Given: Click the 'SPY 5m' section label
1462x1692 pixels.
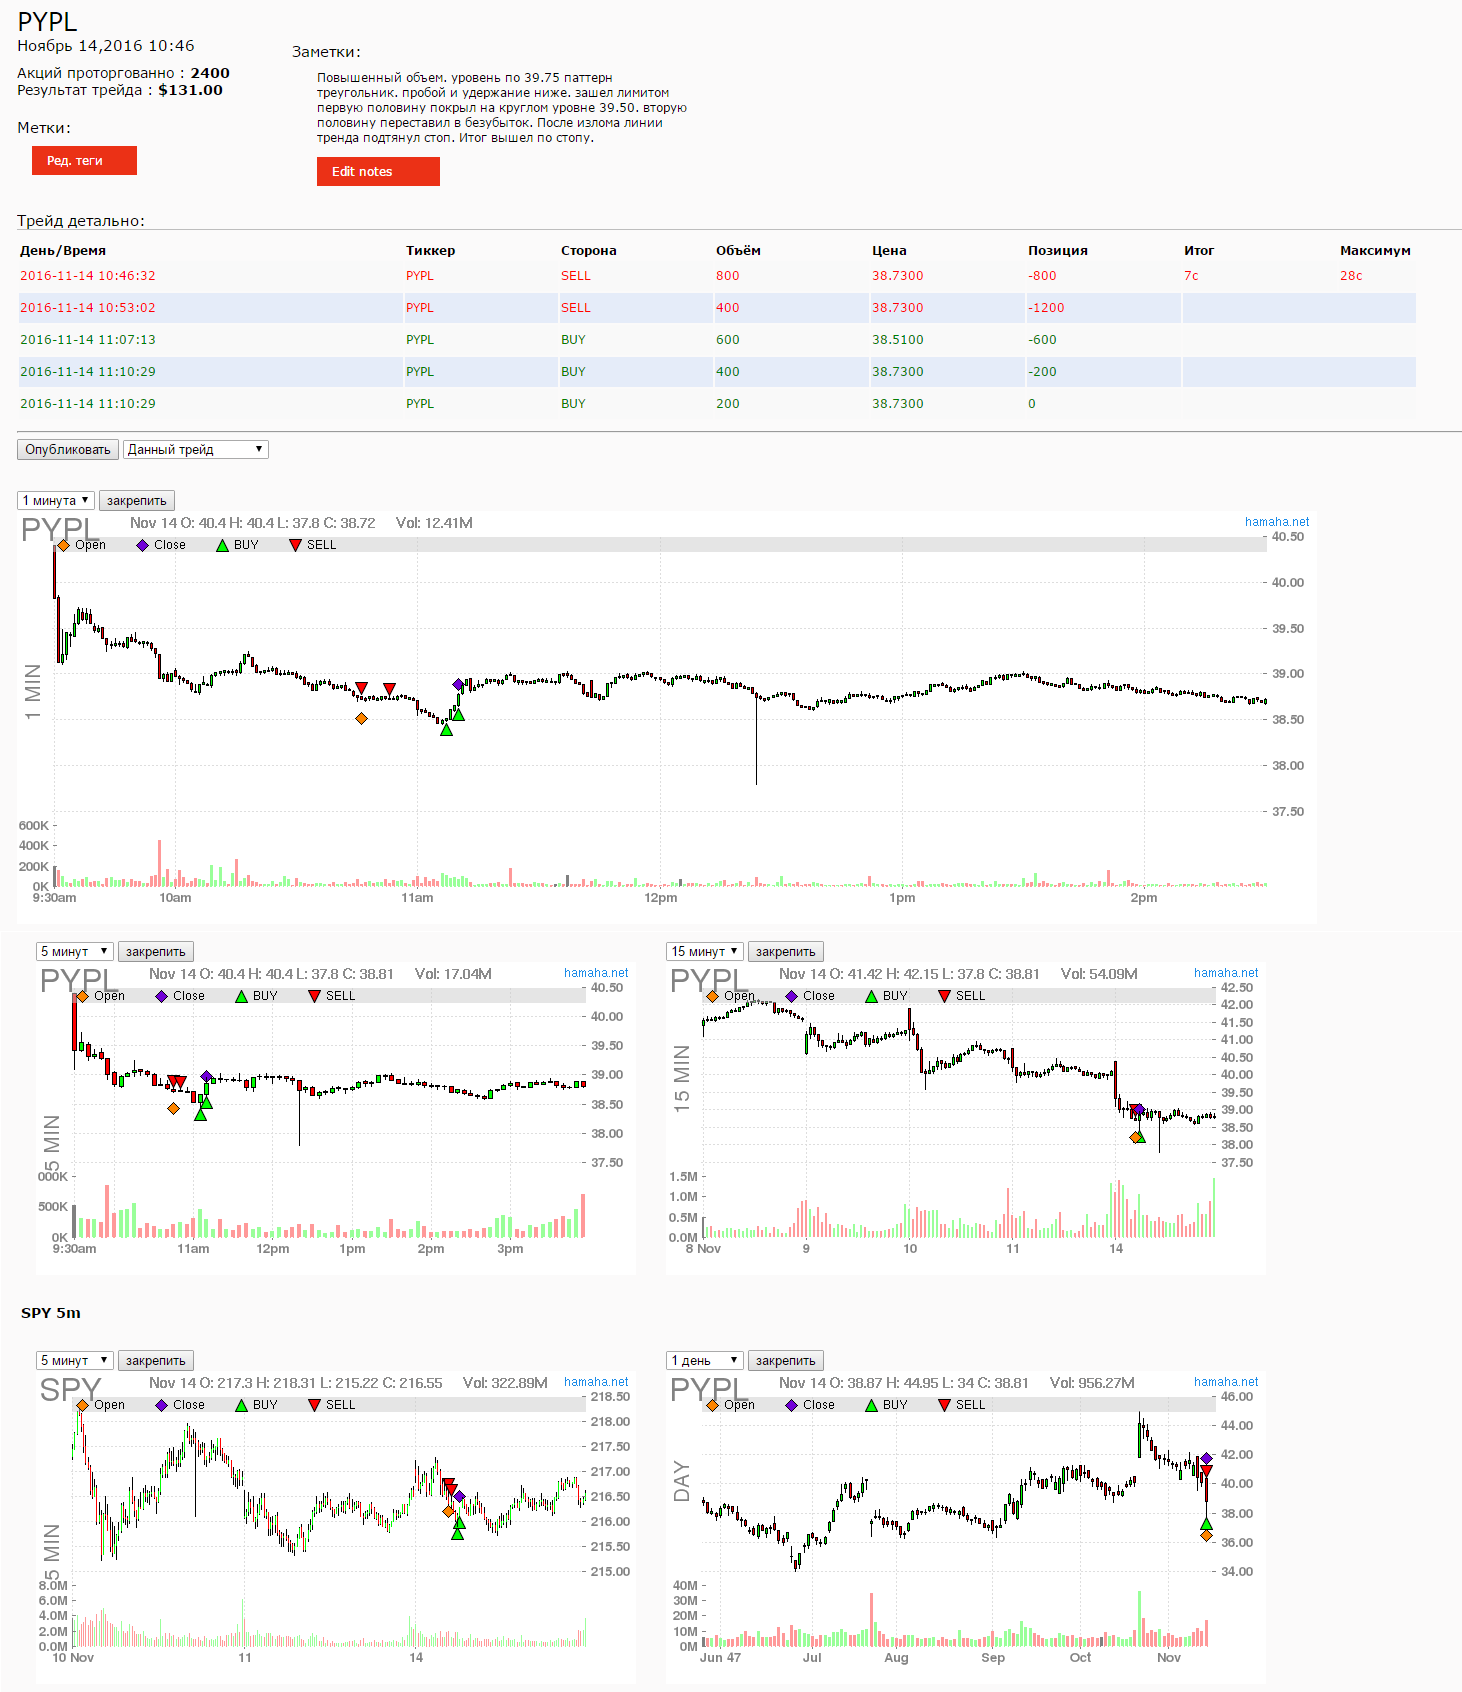Looking at the screenshot, I should 51,1313.
